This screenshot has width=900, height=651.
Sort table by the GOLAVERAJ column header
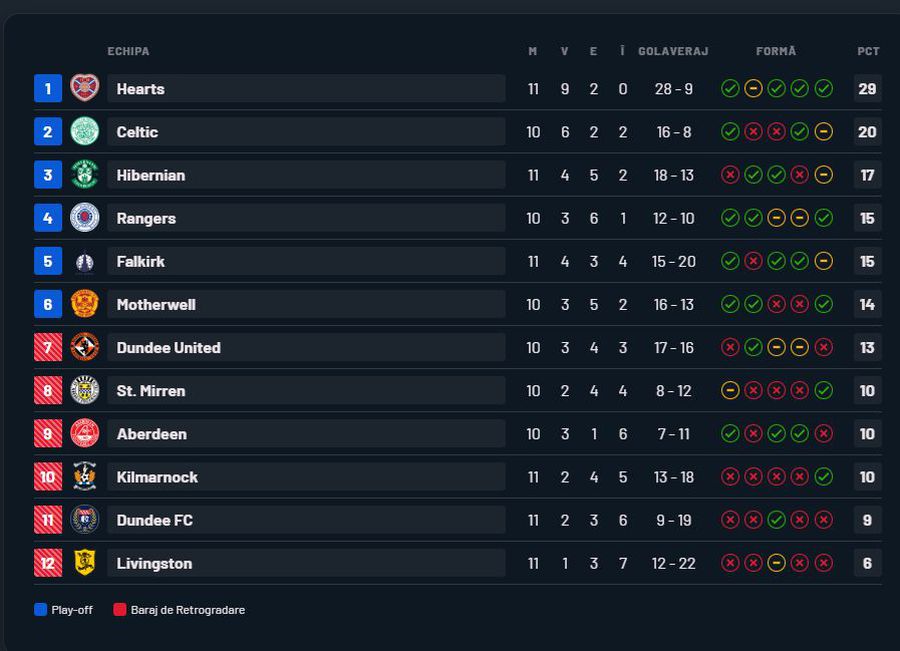click(673, 51)
